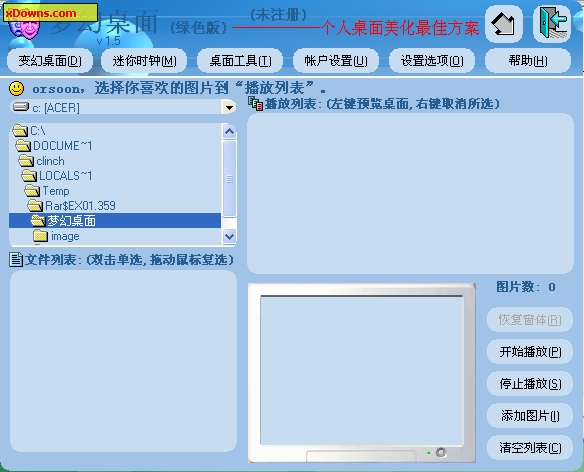Open the 变幻桌面(D) menu
Screen dimensions: 584x472
[x=50, y=60]
